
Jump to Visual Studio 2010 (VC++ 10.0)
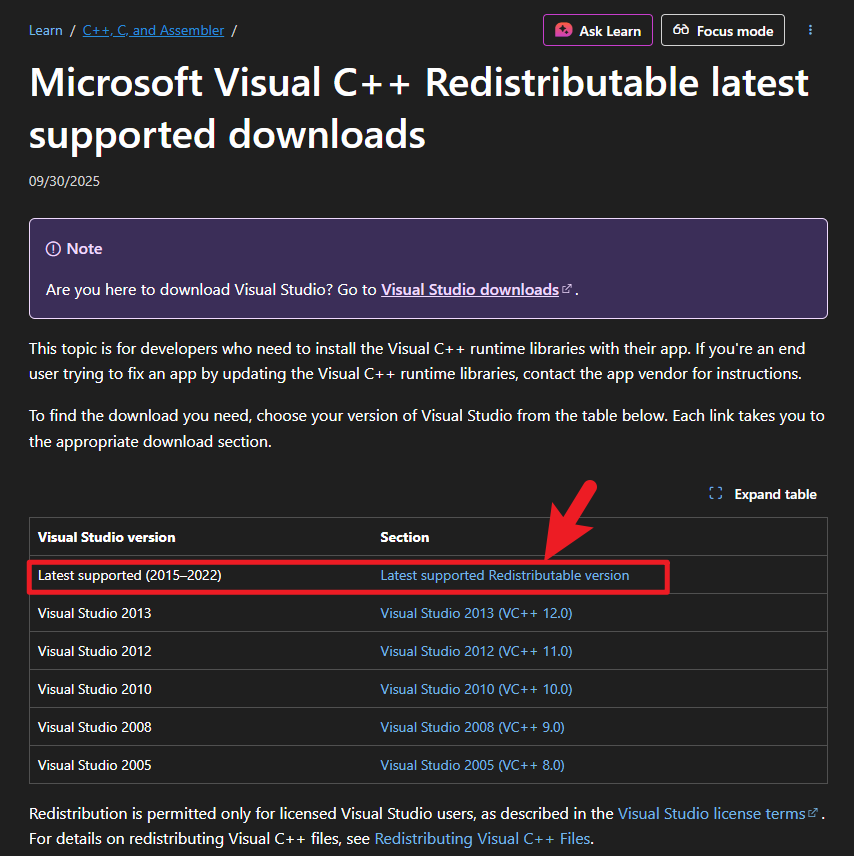(476, 689)
